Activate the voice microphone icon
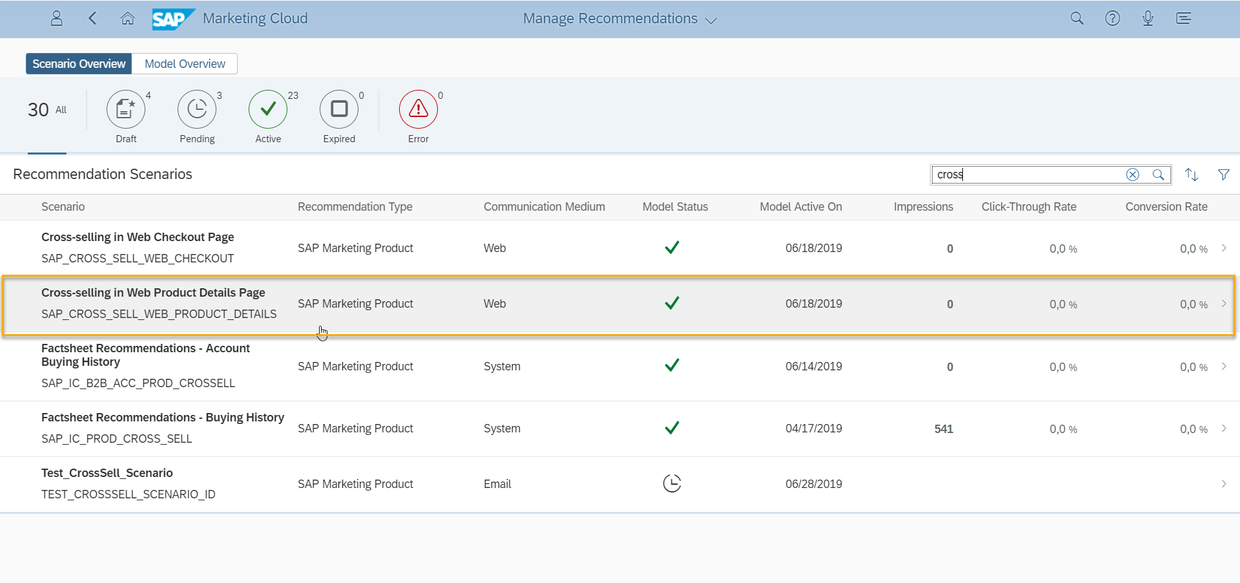The height and width of the screenshot is (583, 1240). tap(1148, 19)
